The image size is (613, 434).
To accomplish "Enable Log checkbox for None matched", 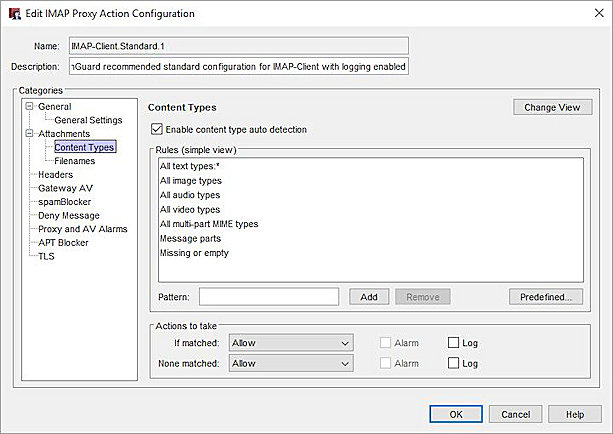I will [454, 363].
